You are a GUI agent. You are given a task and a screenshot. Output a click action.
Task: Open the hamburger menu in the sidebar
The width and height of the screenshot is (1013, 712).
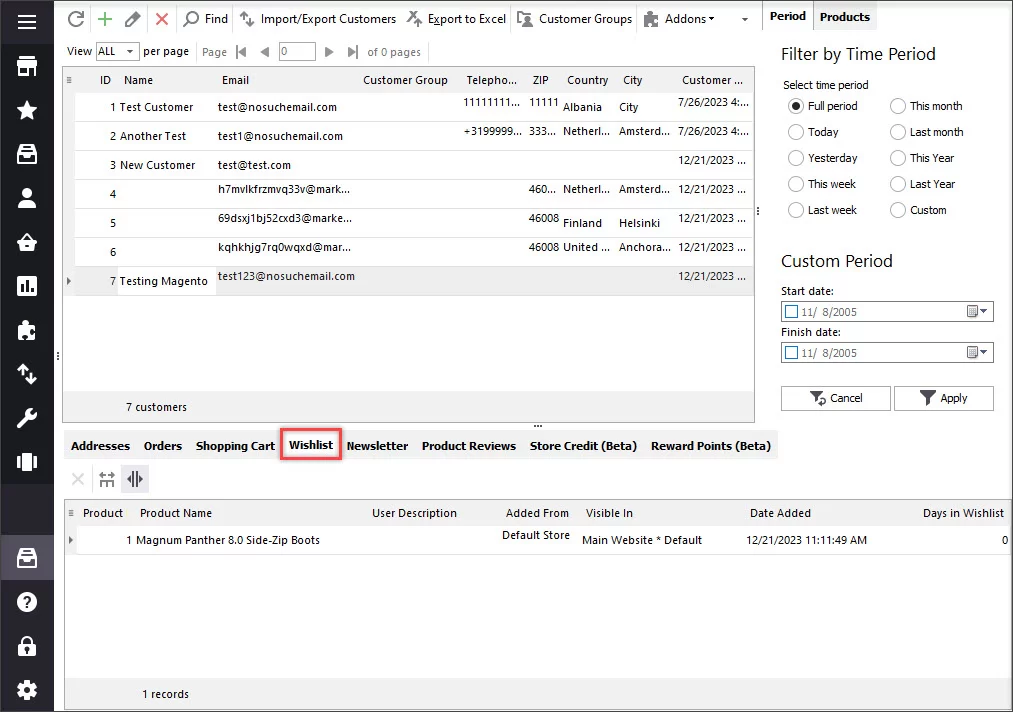(26, 22)
